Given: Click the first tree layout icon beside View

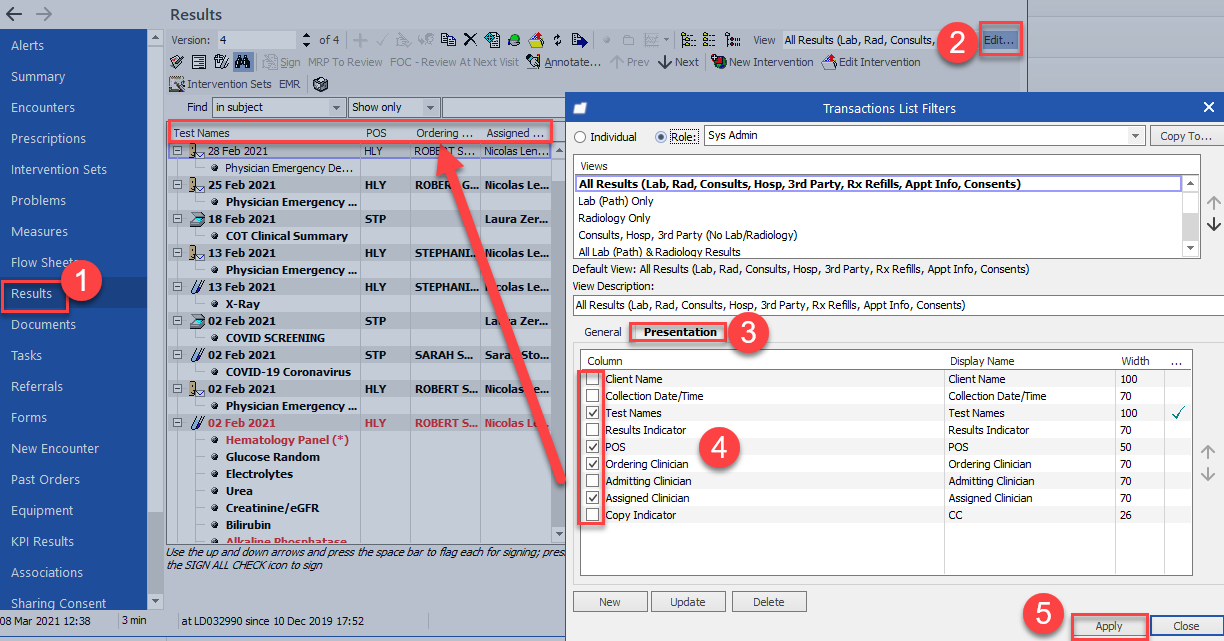Looking at the screenshot, I should [688, 40].
